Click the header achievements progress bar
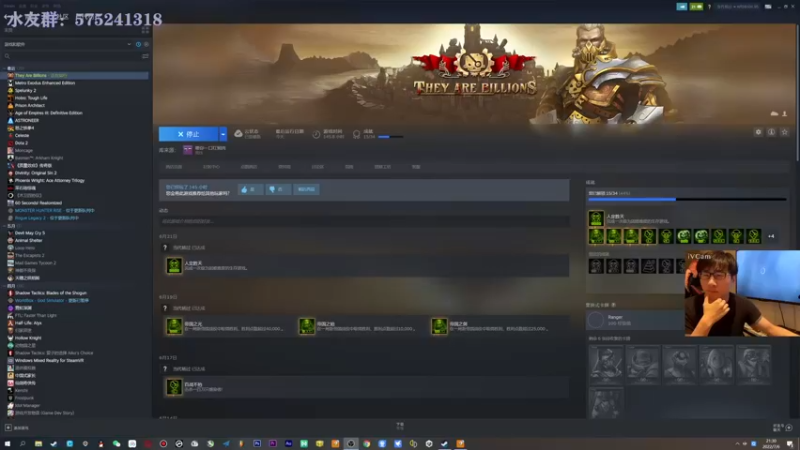The image size is (800, 450). [x=390, y=137]
